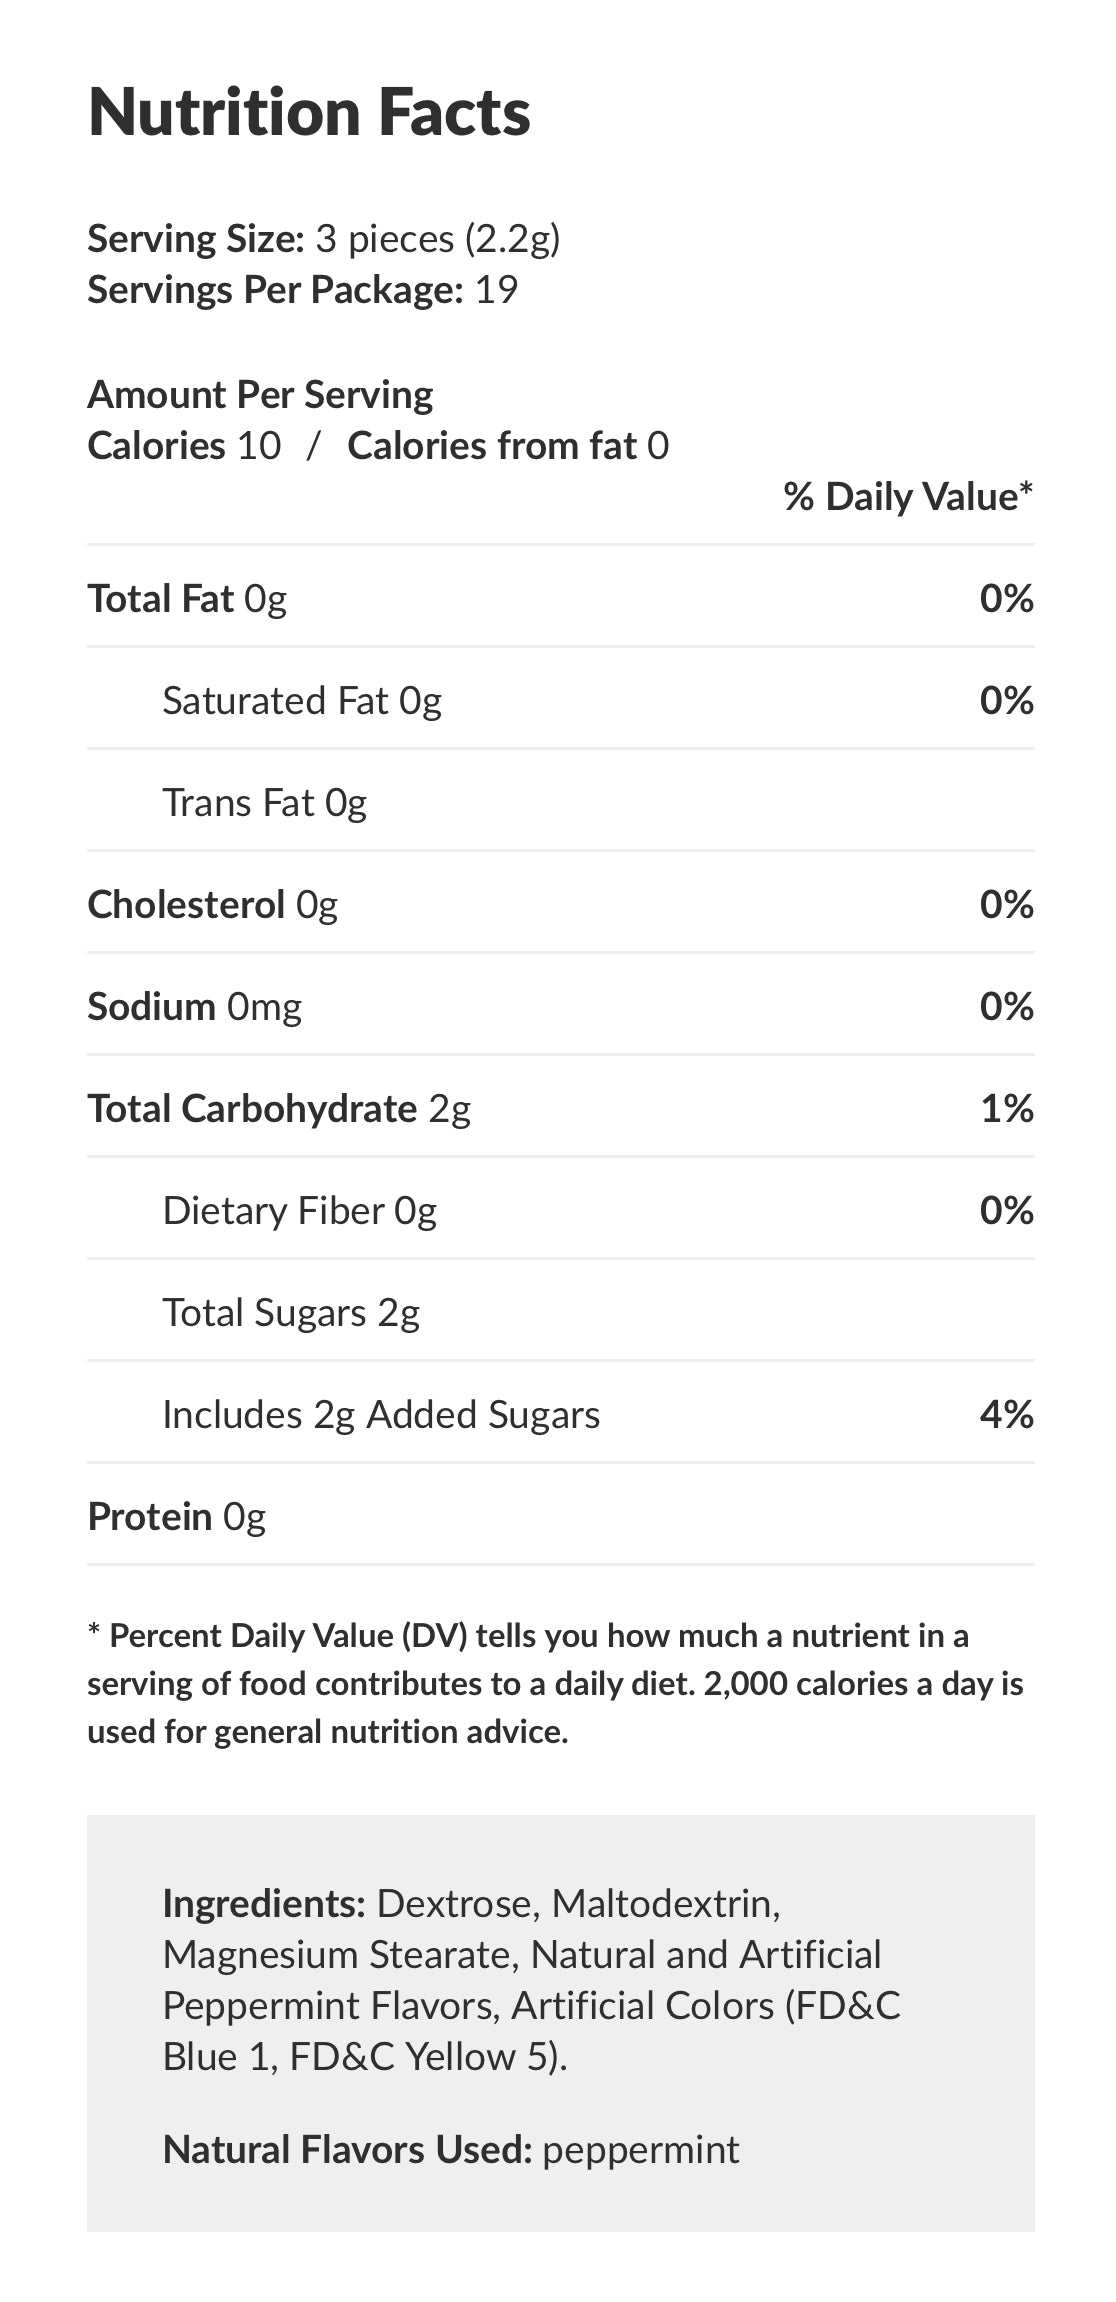Click the Total Carbohydrate 2g label
1116x2302 pixels.
[x=279, y=1109]
